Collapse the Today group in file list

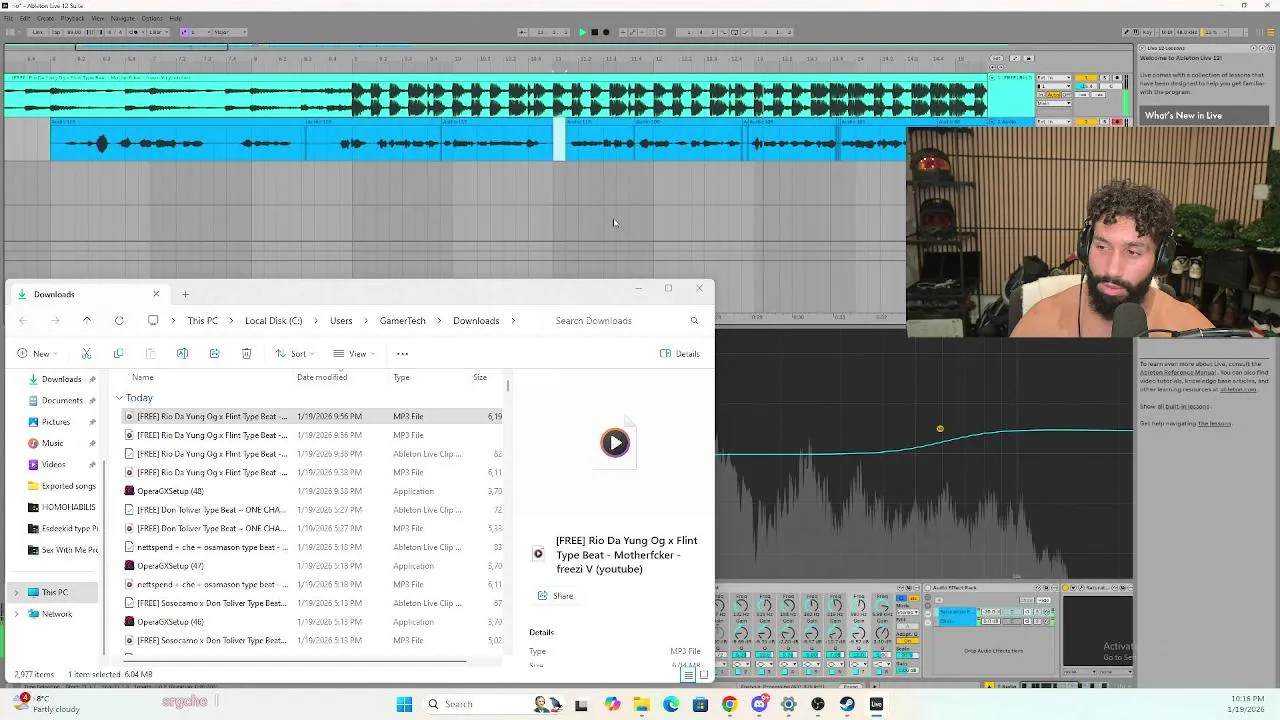[x=119, y=398]
